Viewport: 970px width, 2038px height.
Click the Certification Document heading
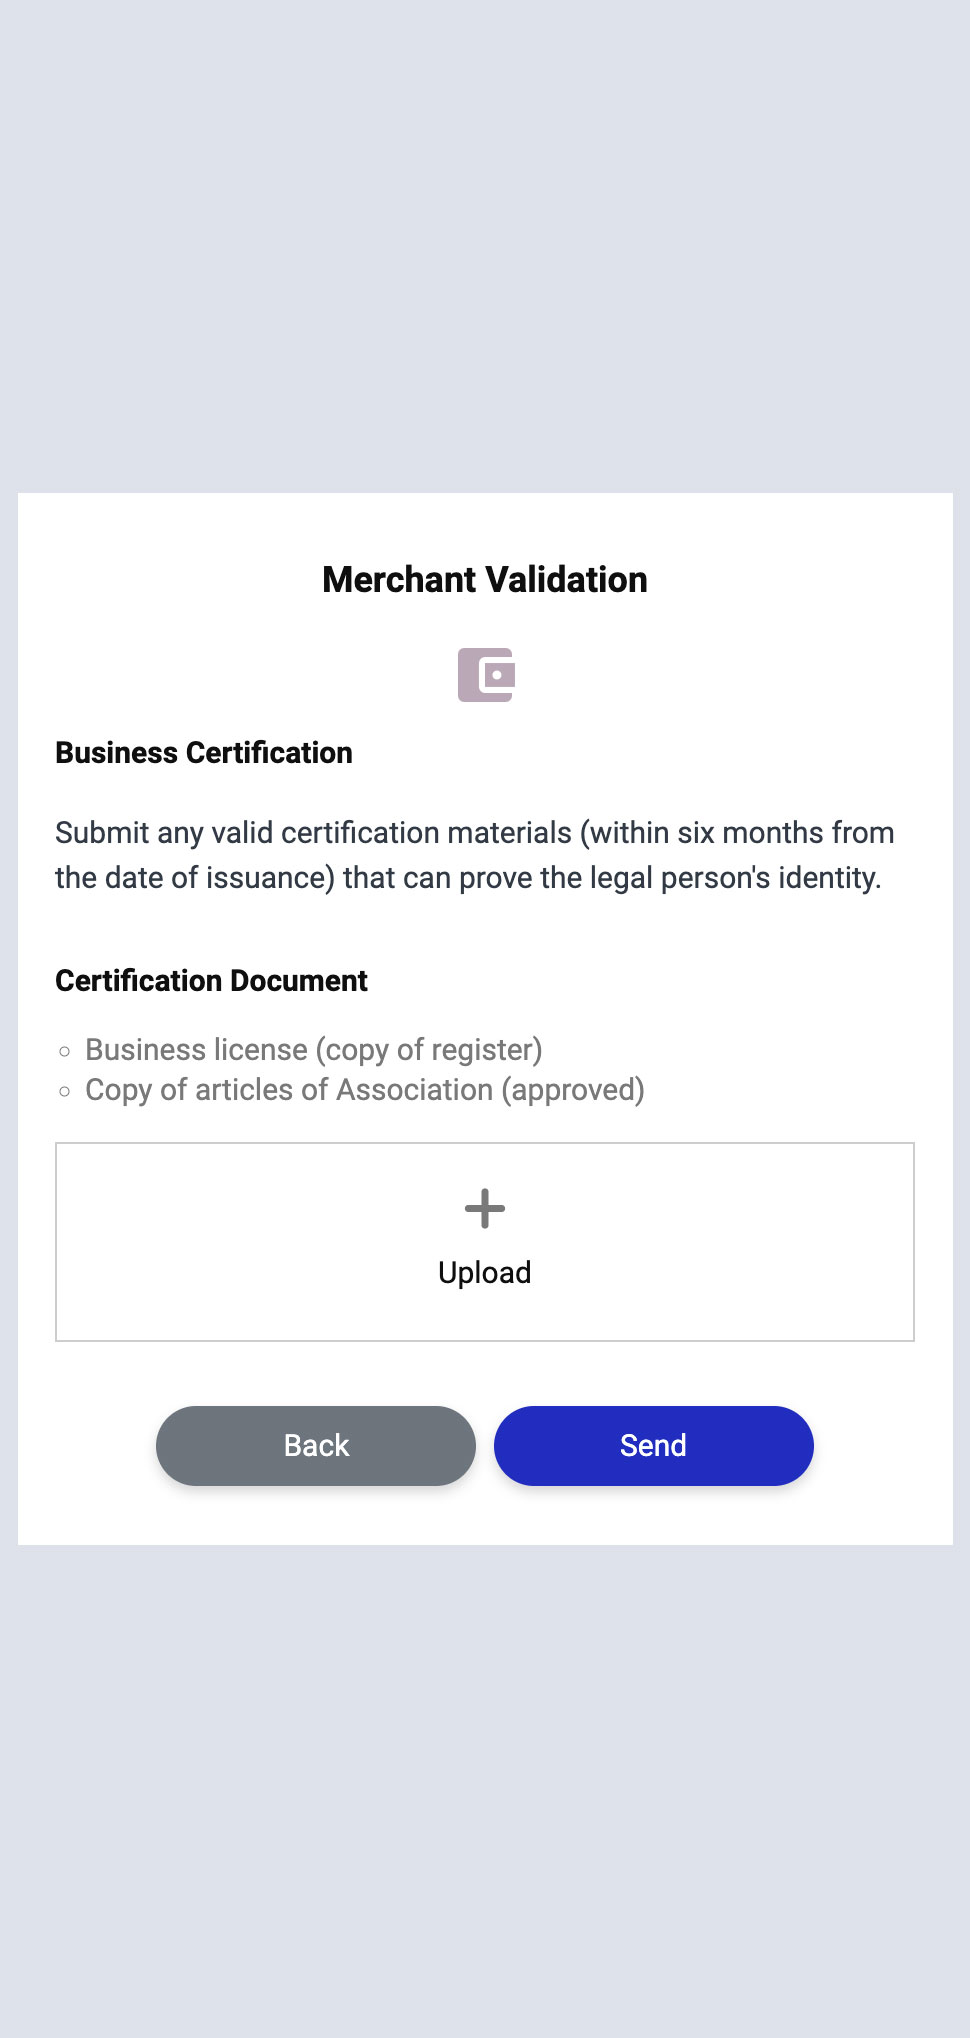[211, 981]
